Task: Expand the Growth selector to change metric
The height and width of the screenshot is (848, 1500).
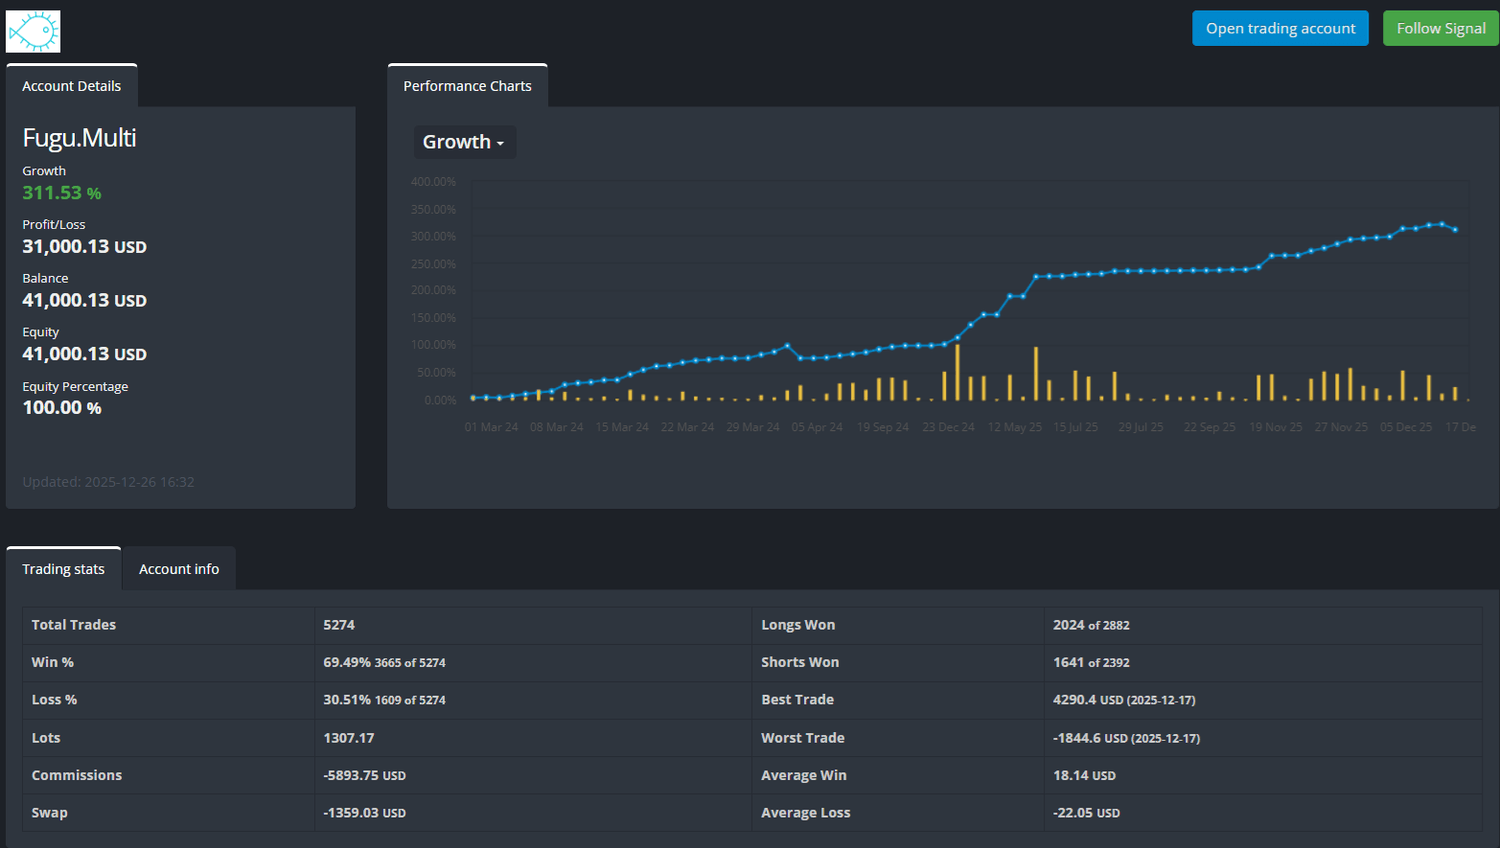Action: [464, 141]
